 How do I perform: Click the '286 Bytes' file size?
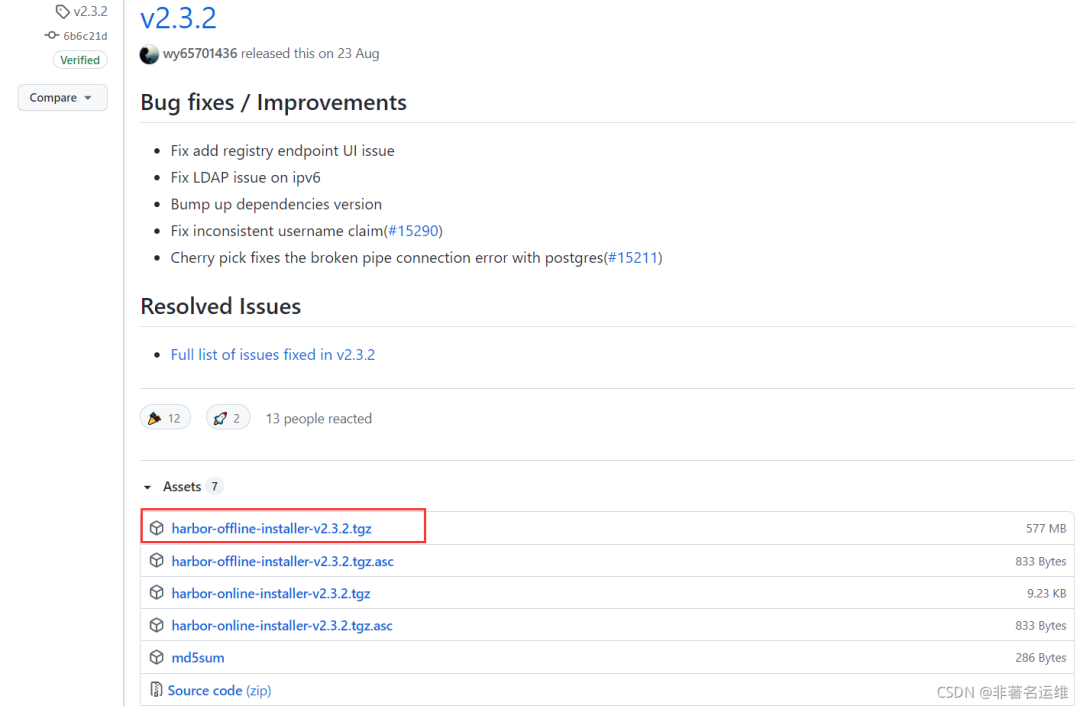tap(1040, 658)
